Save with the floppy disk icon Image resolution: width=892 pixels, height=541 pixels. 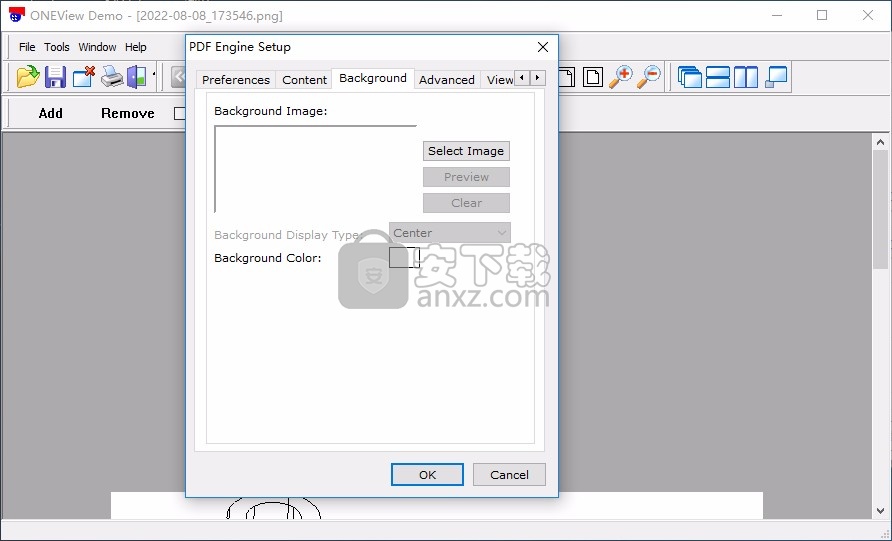point(55,77)
